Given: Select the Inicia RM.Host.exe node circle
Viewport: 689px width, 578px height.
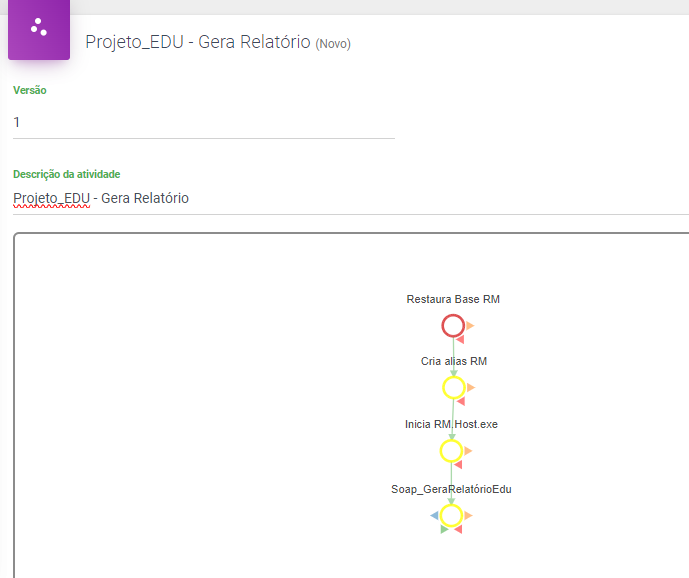Looking at the screenshot, I should point(452,451).
